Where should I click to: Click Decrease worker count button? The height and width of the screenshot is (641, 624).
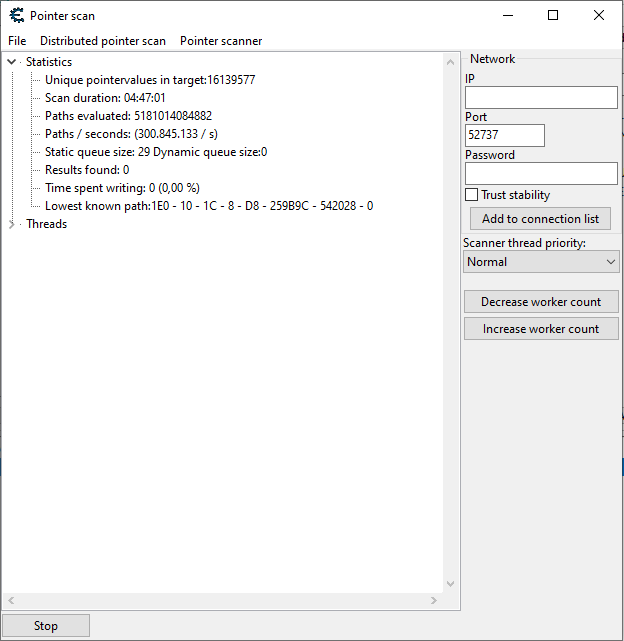[541, 302]
